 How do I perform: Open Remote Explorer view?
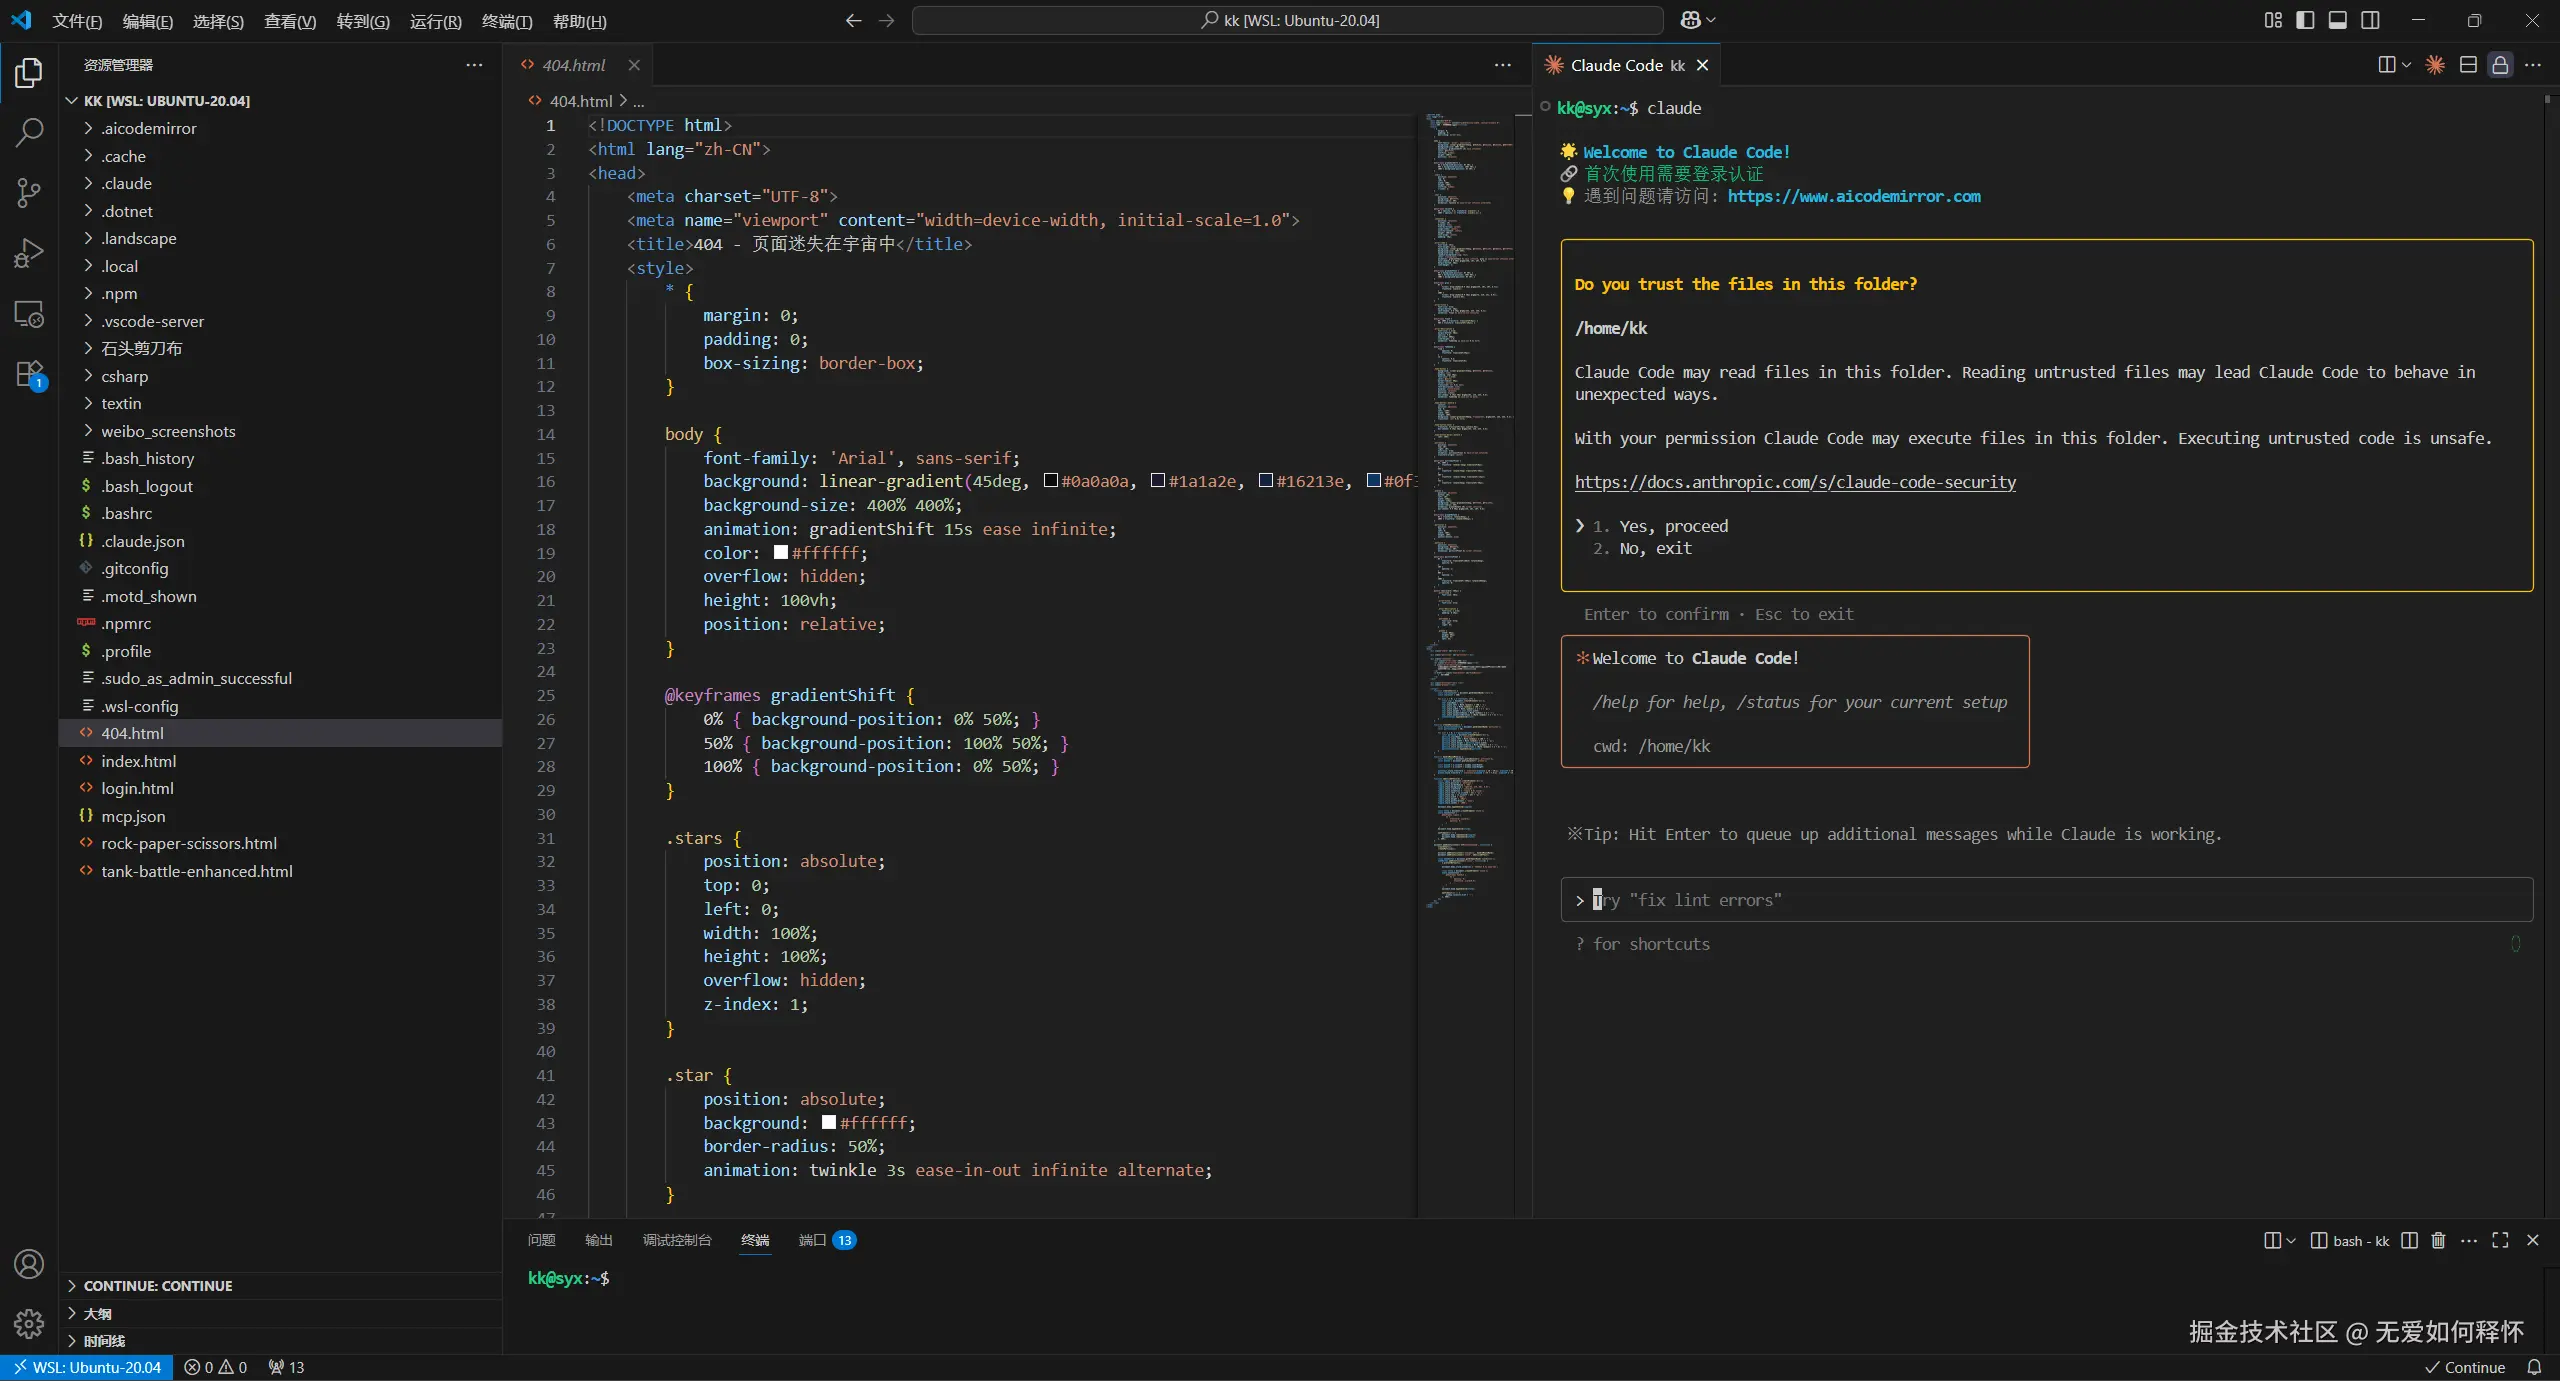tap(29, 314)
